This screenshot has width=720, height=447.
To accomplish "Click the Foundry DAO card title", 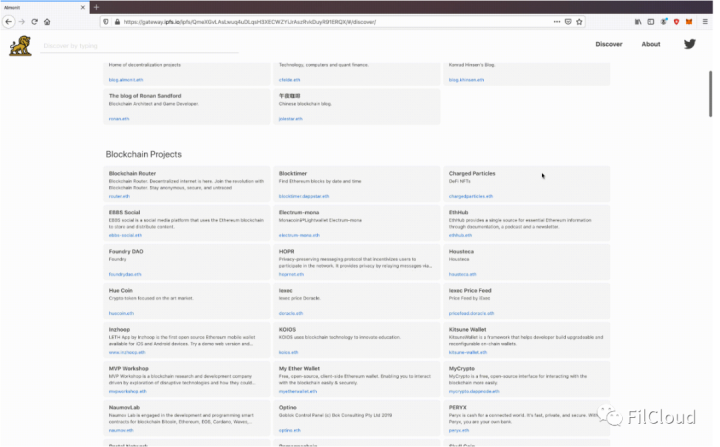I will click(126, 252).
